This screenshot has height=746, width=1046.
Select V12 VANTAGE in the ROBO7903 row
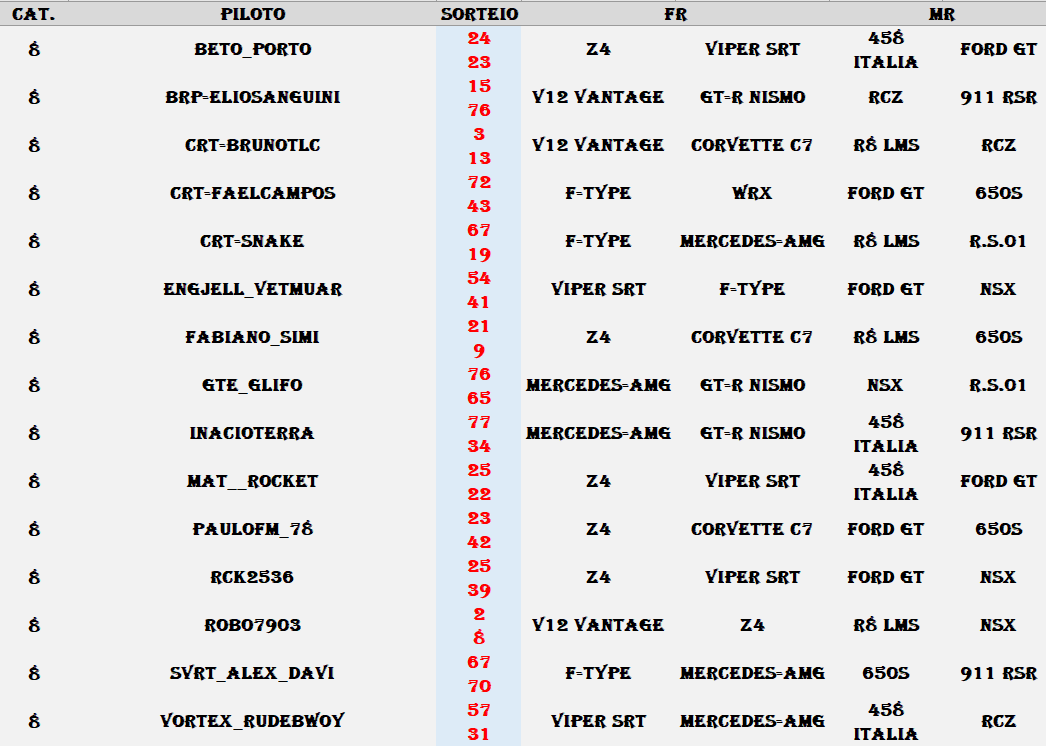click(598, 626)
